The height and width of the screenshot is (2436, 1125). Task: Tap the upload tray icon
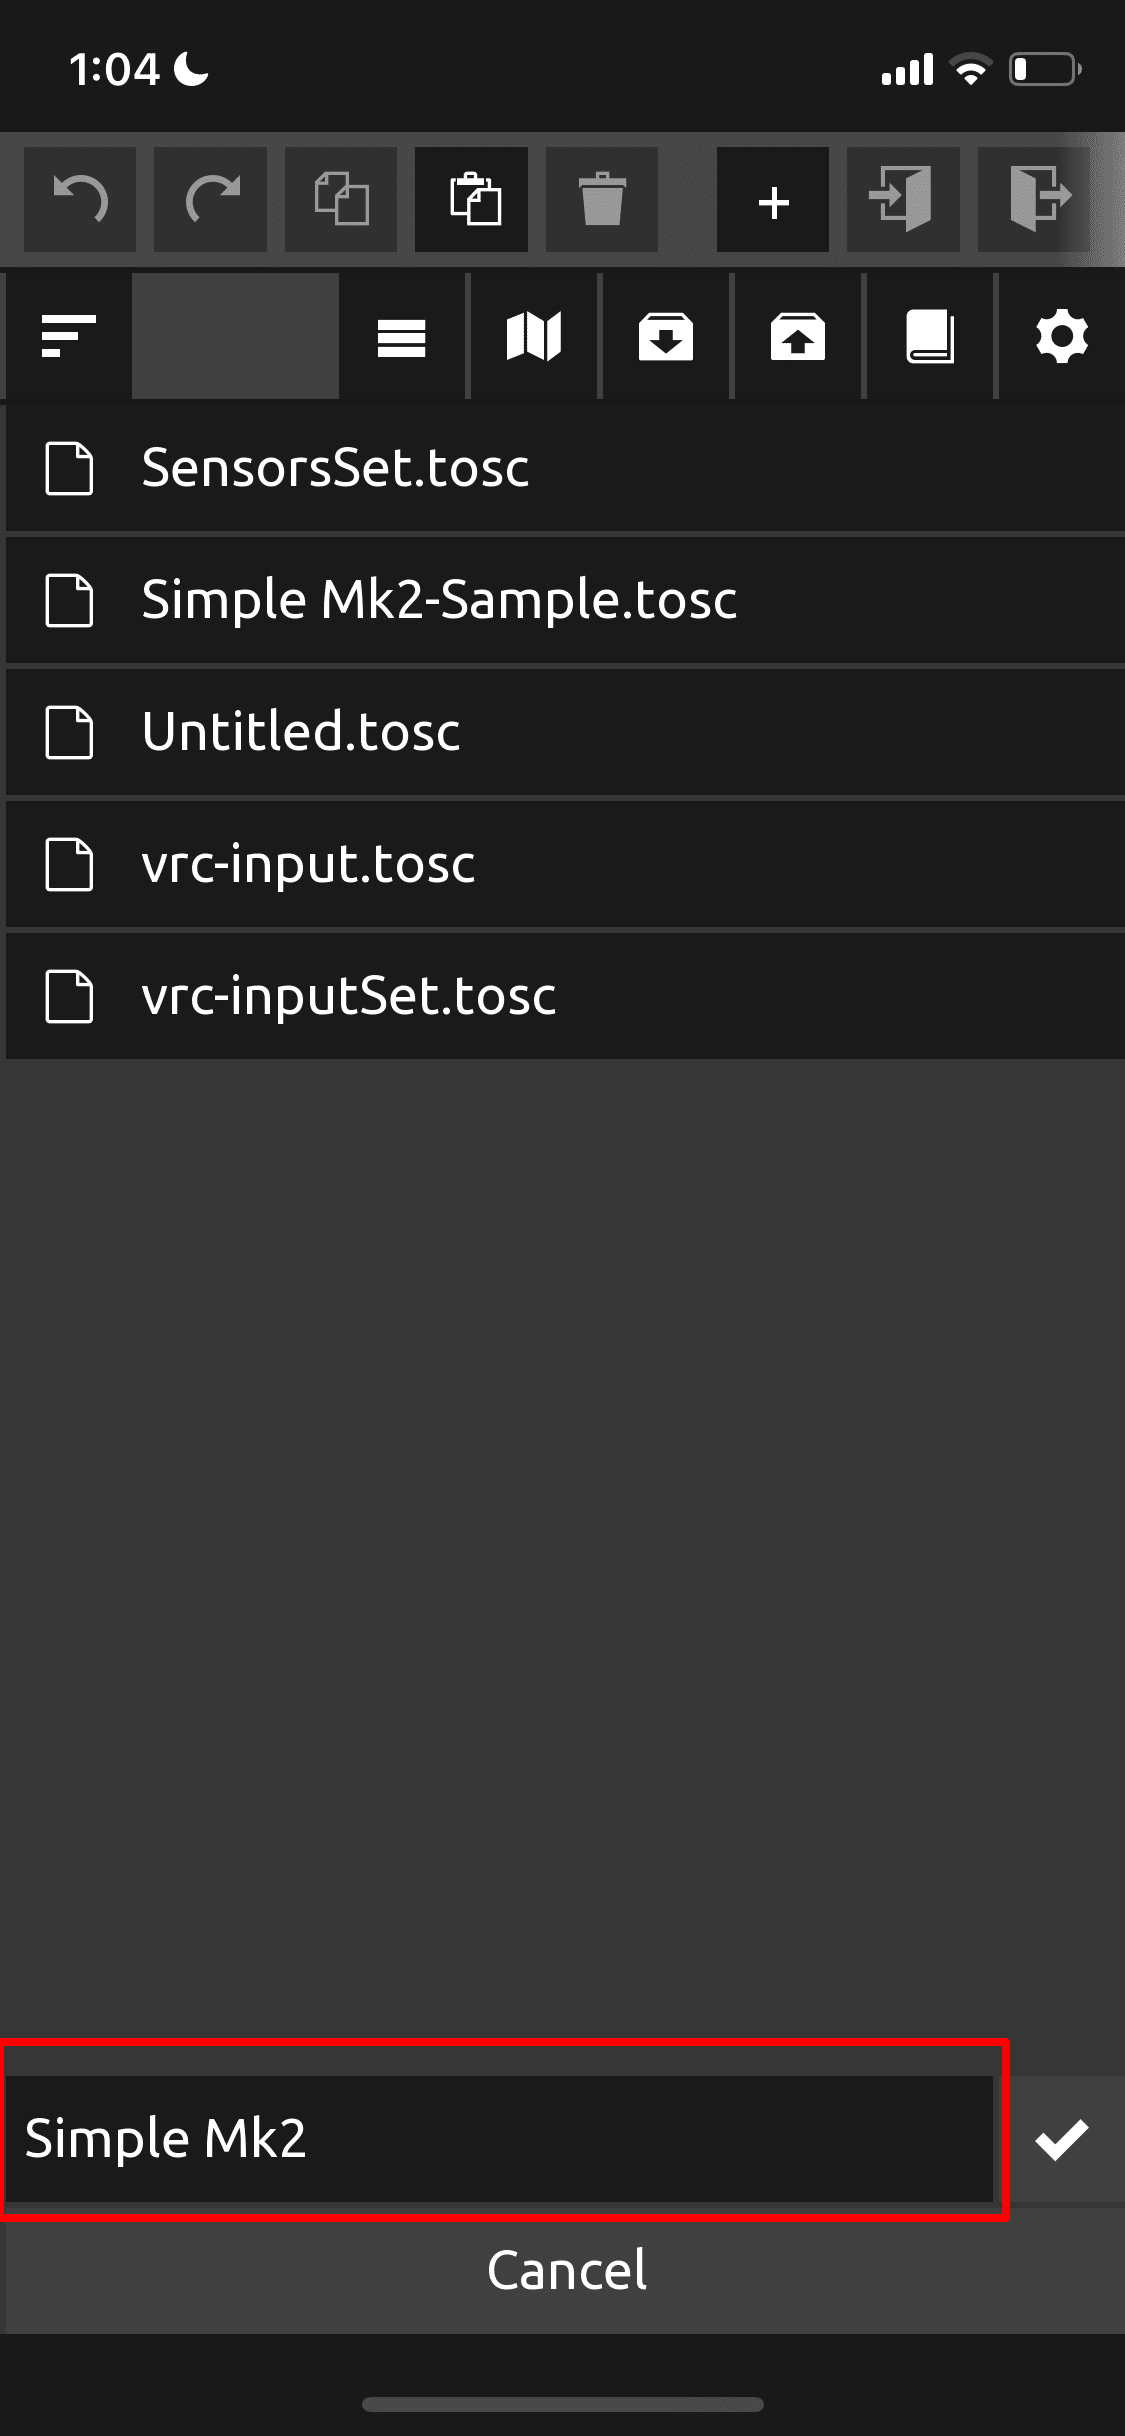pos(798,336)
